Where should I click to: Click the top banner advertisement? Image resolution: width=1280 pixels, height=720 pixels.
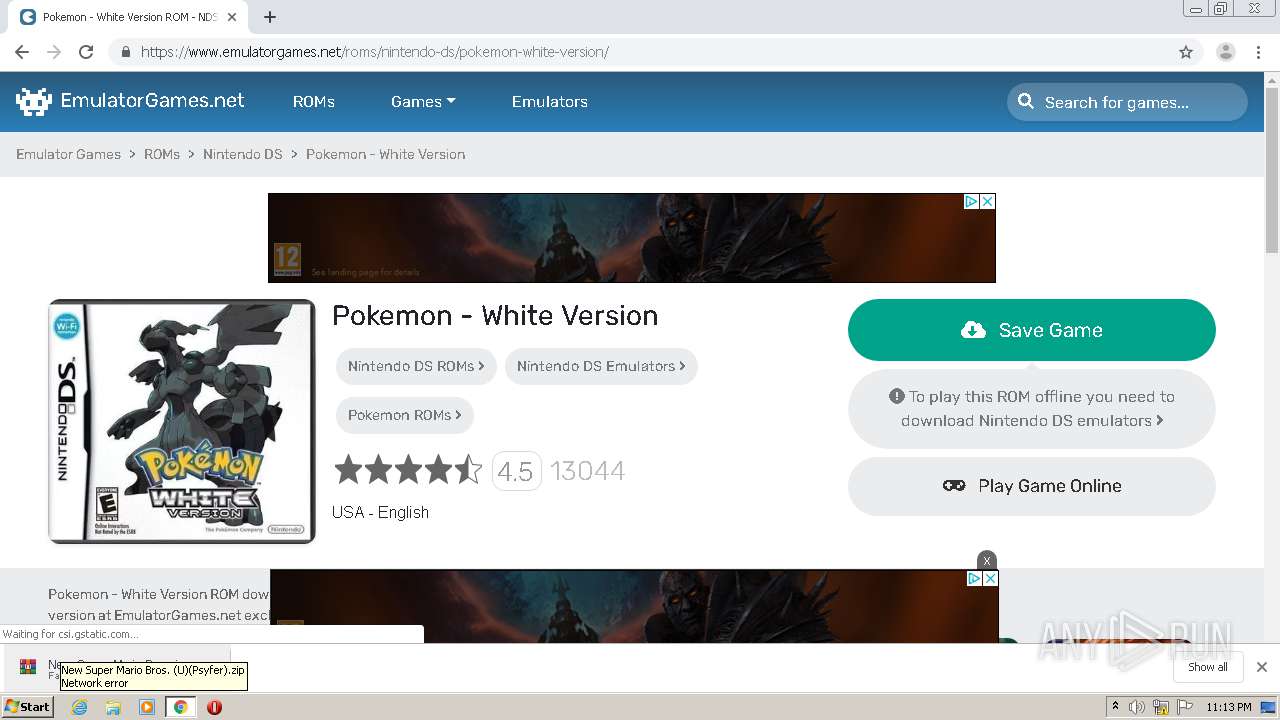[x=632, y=238]
